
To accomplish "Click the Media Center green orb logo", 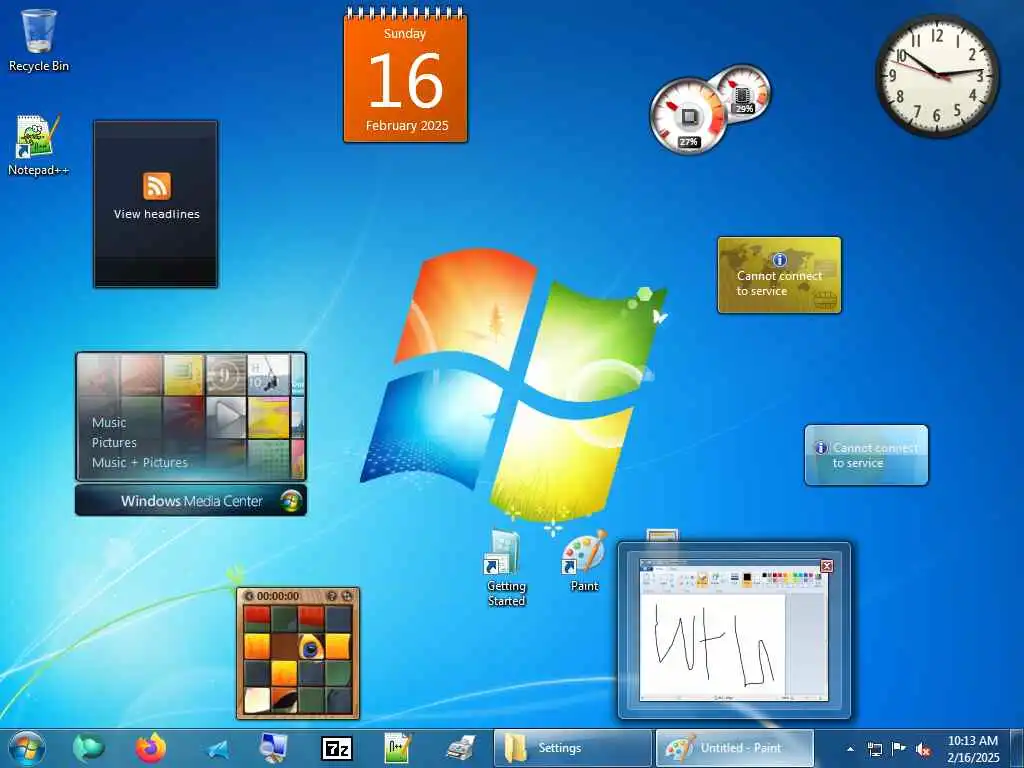I will 291,501.
